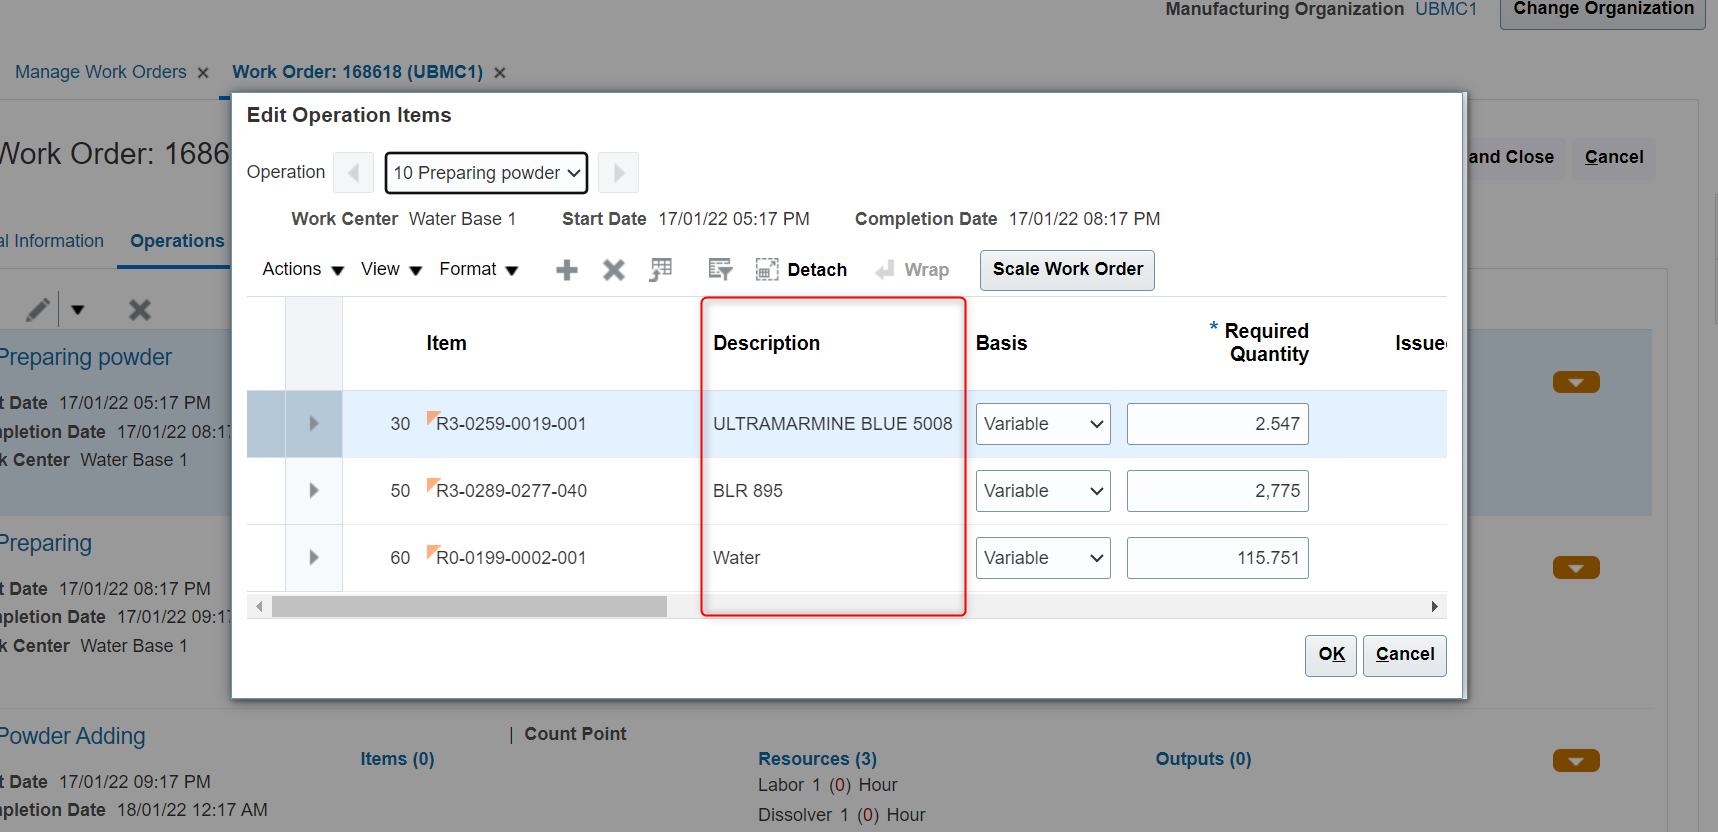Click the pencil edit icon in background page
The image size is (1718, 832).
click(38, 310)
